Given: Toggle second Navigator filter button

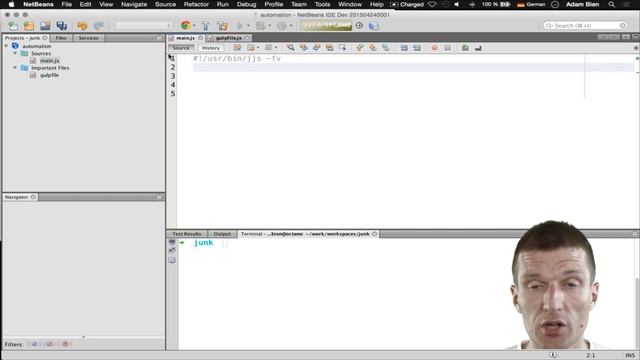Looking at the screenshot, I should (x=50, y=344).
